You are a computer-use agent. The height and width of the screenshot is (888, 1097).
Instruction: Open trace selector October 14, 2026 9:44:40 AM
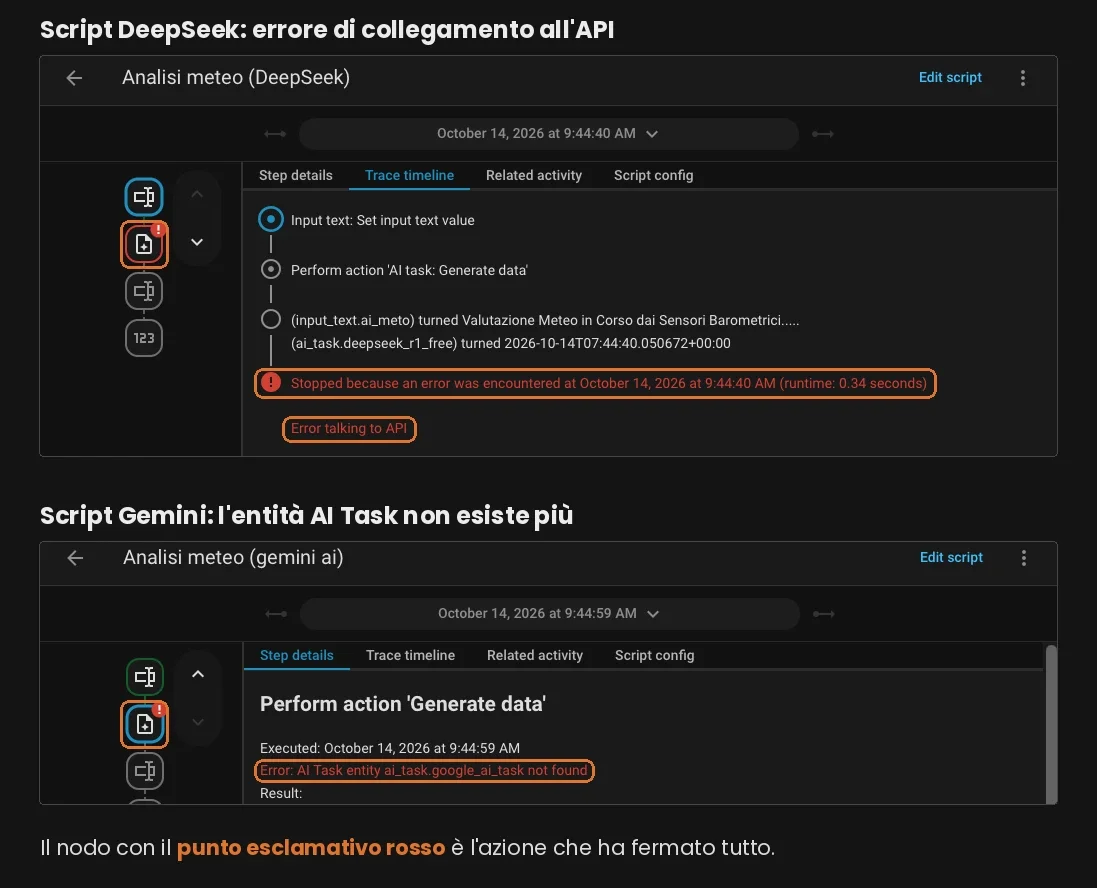tap(548, 134)
